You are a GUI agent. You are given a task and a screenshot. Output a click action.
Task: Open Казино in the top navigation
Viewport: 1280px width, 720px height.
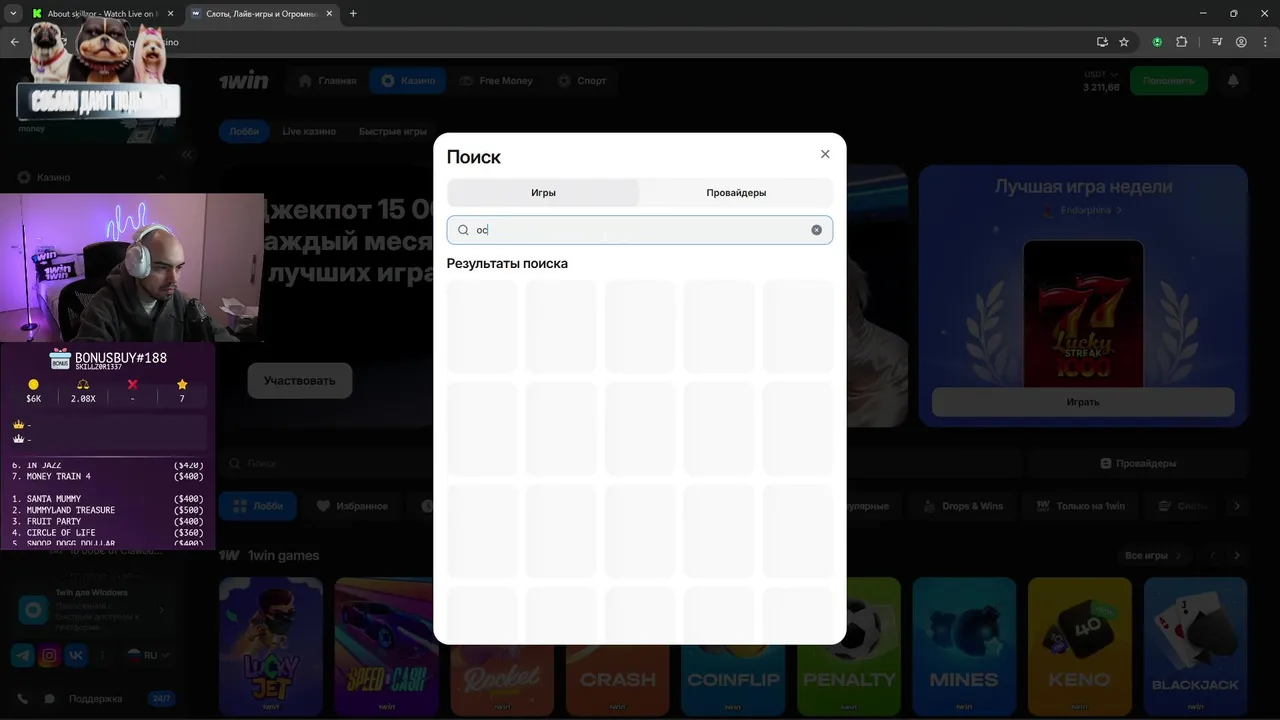pos(408,81)
